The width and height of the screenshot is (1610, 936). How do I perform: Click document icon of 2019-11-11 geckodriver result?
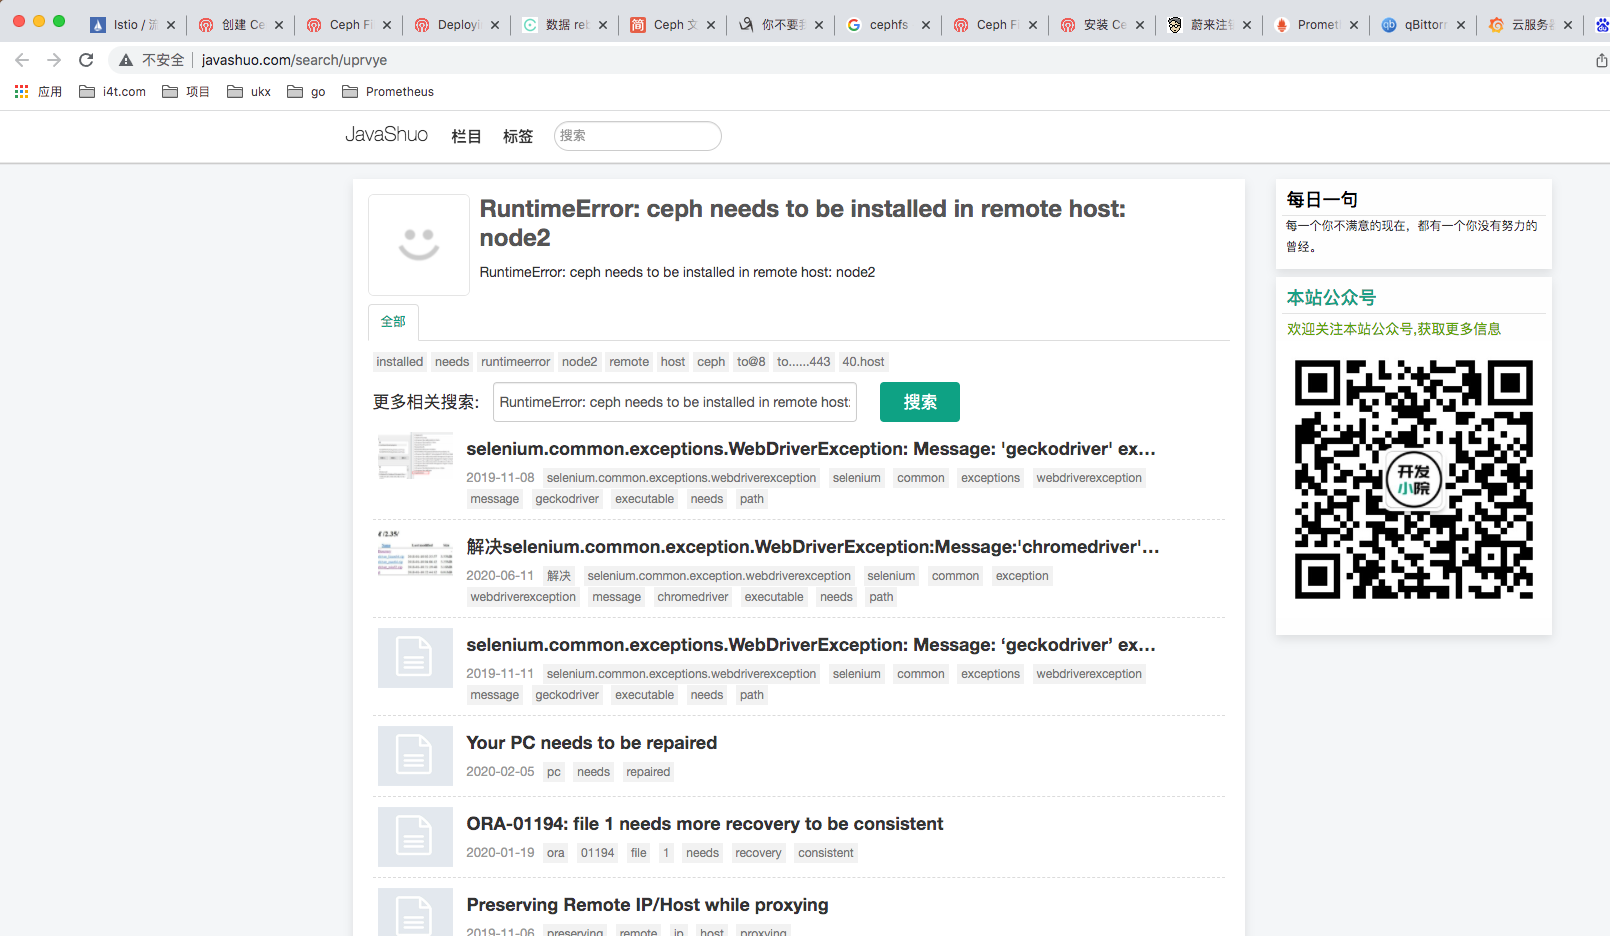click(x=415, y=658)
